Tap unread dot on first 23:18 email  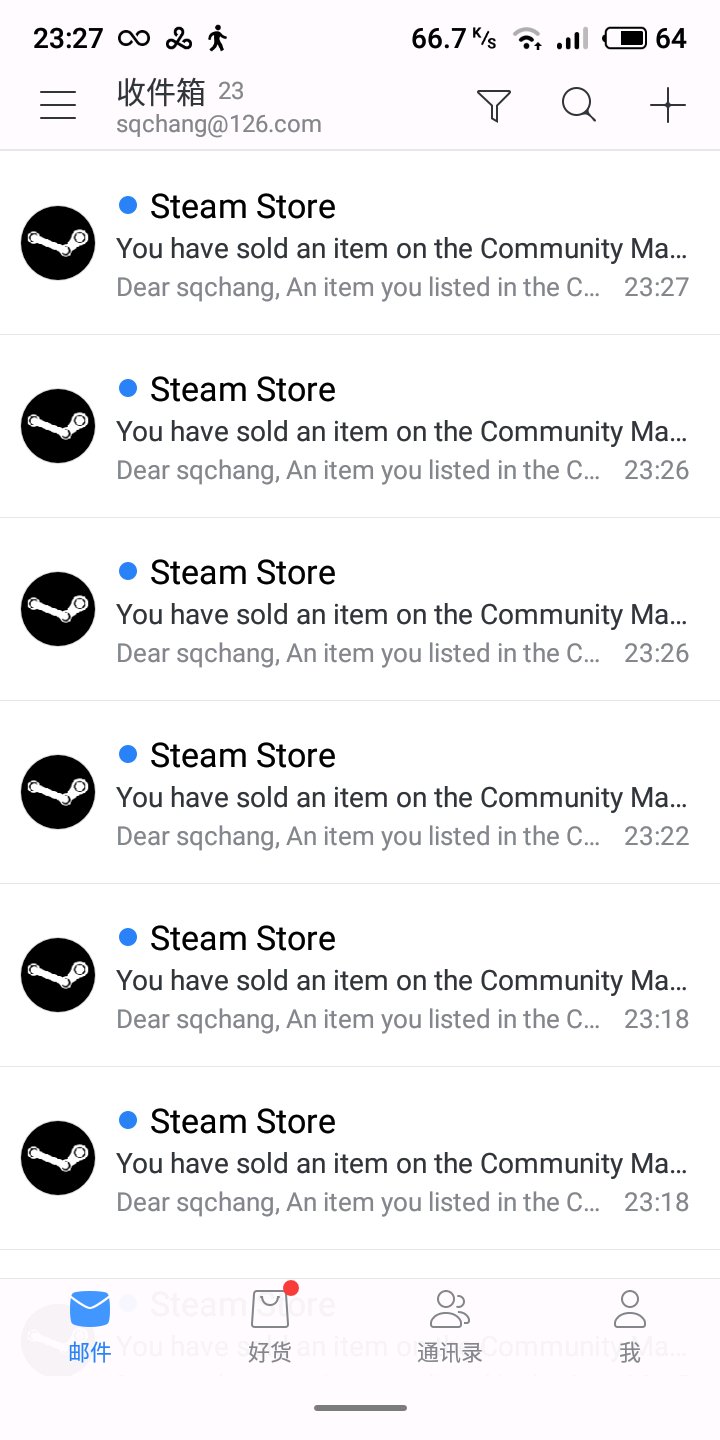(x=128, y=937)
